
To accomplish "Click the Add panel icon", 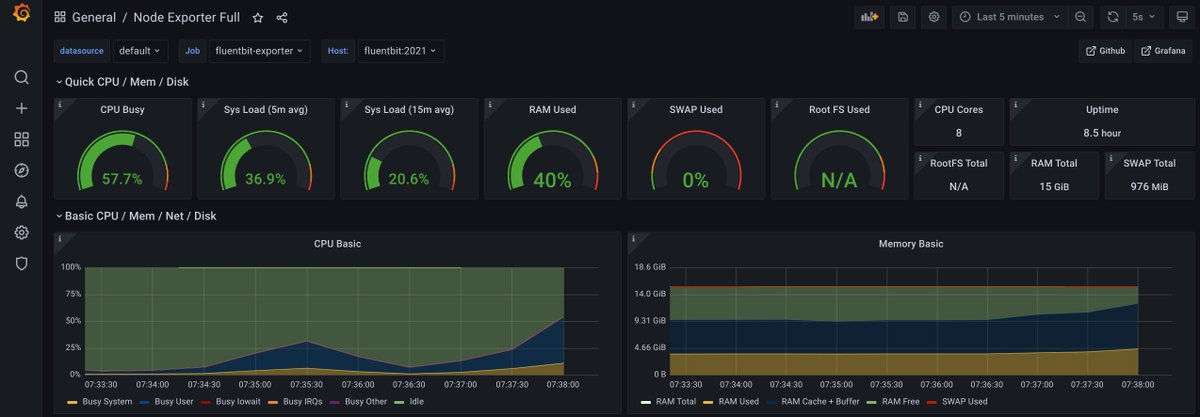I will [x=871, y=17].
